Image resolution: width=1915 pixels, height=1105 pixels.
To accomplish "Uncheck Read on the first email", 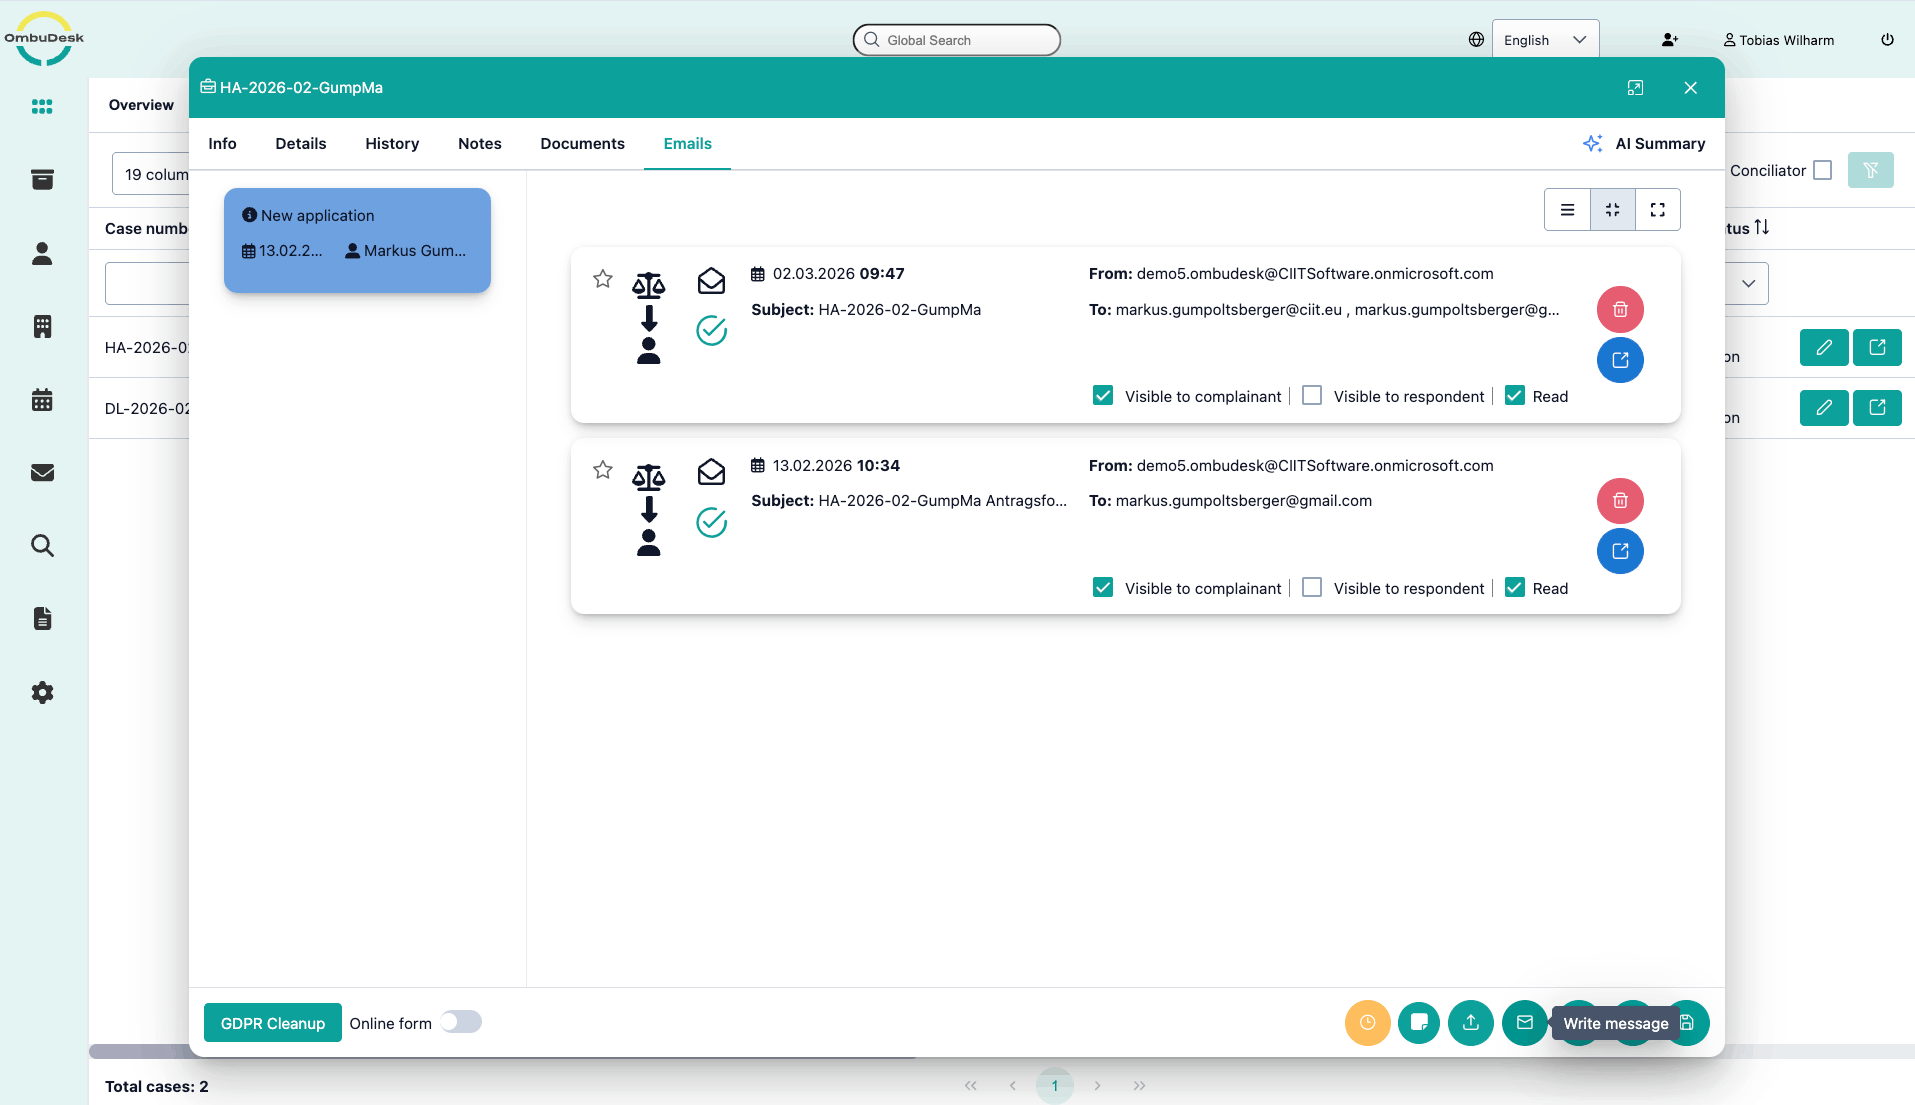I will (1515, 396).
